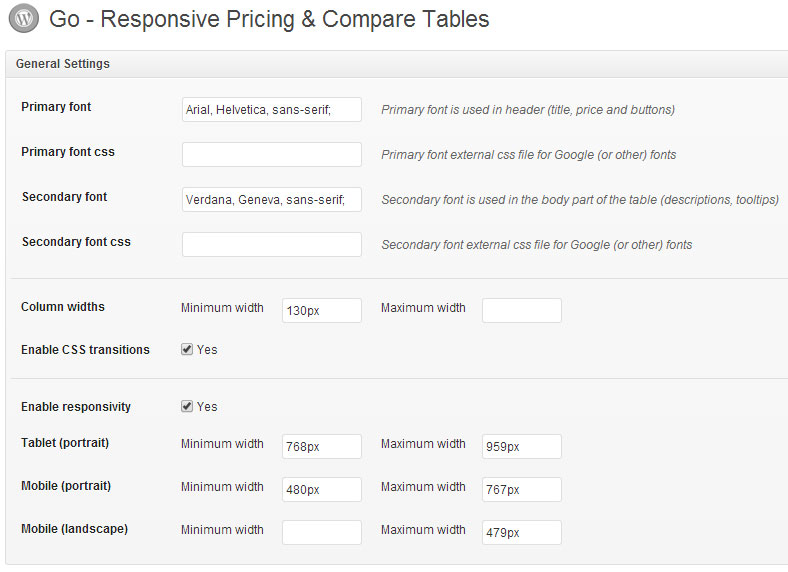Click the Enable CSS transitions label
The image size is (788, 572).
(x=85, y=350)
